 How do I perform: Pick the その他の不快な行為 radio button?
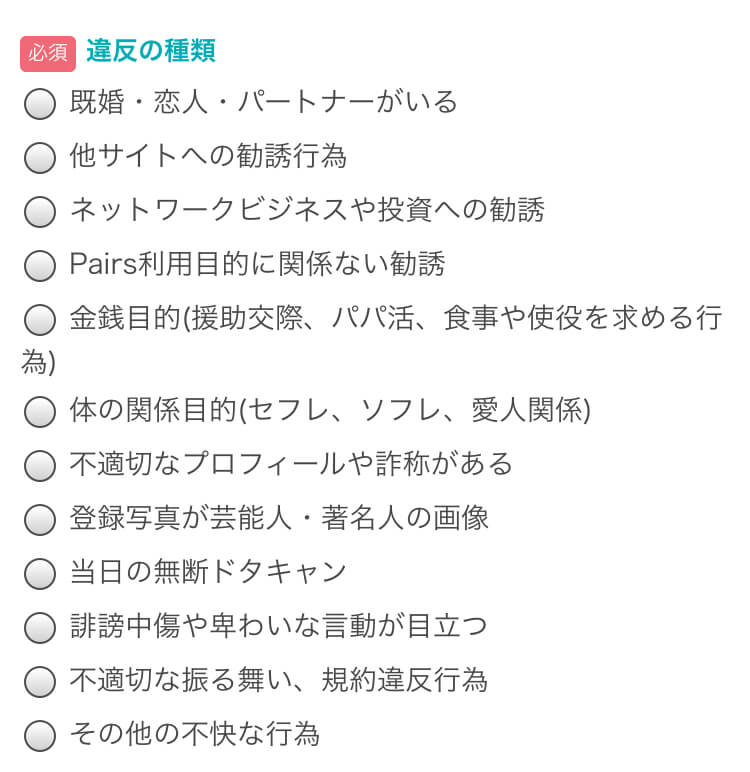pos(39,736)
